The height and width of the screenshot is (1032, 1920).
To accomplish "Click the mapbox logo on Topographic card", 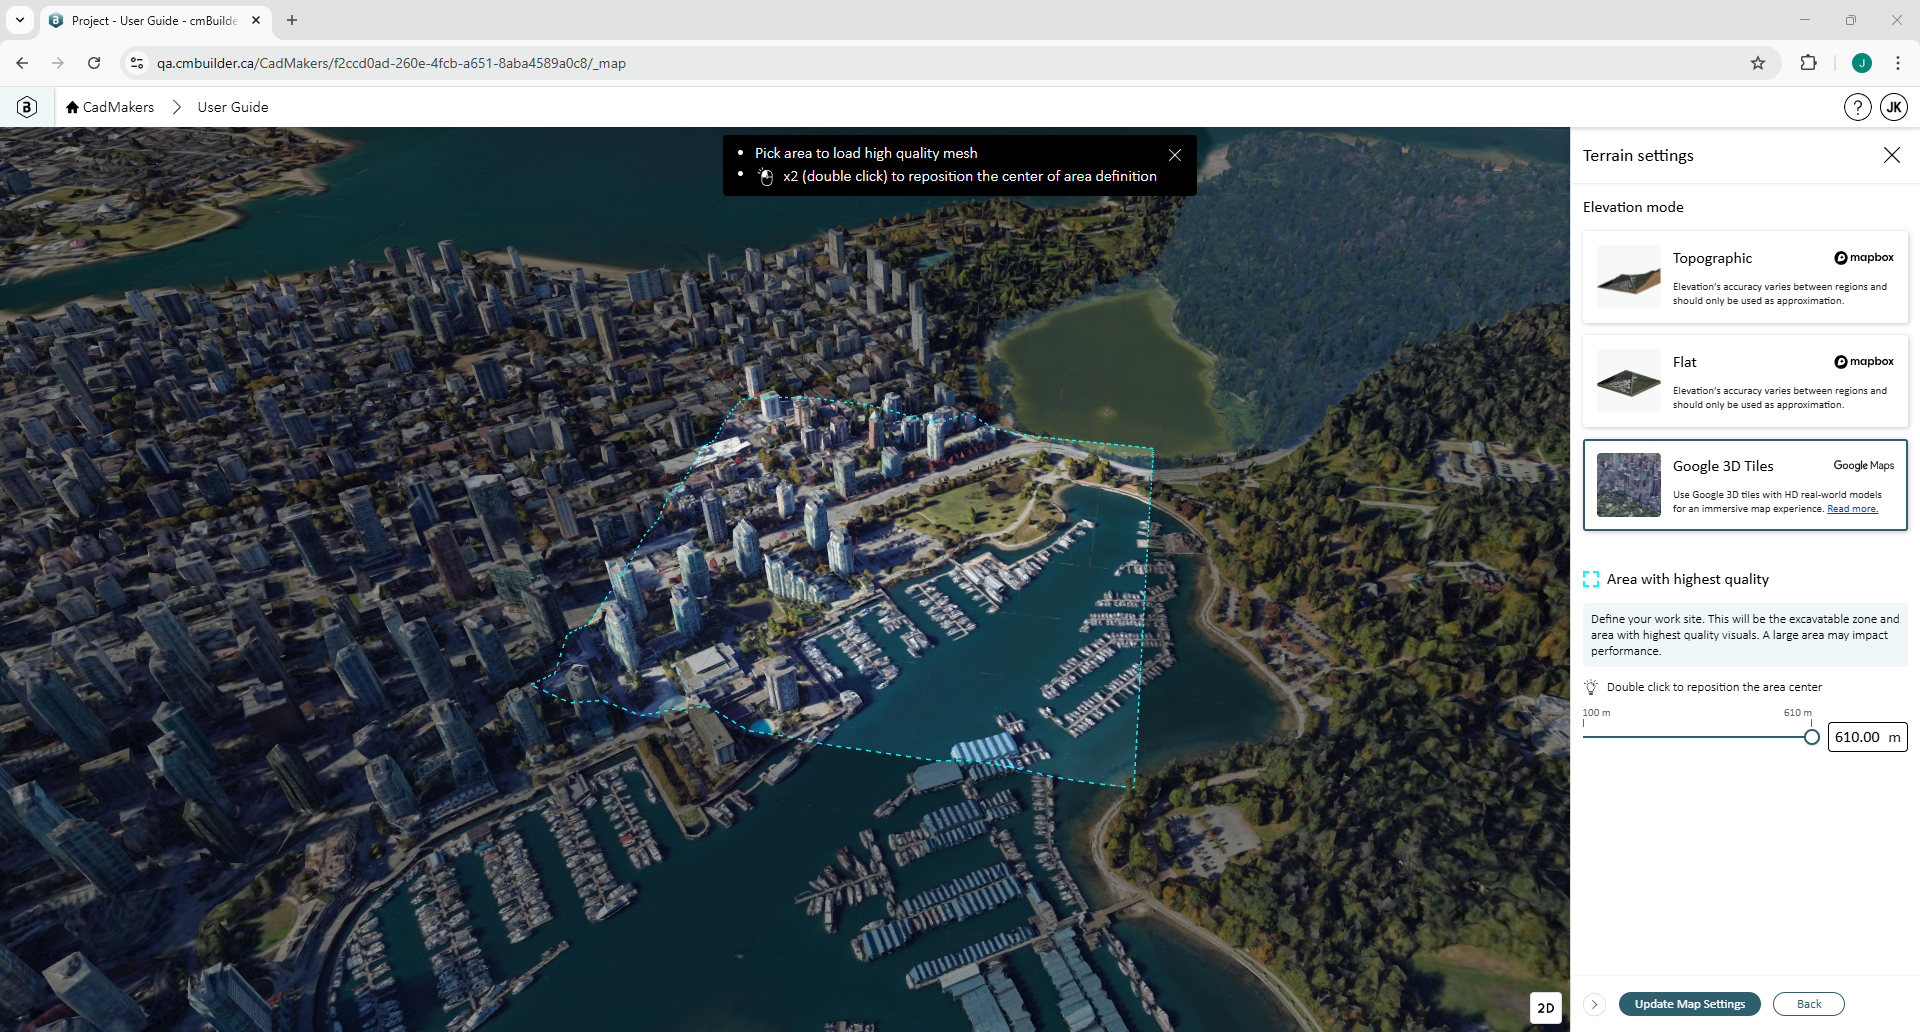I will point(1864,258).
